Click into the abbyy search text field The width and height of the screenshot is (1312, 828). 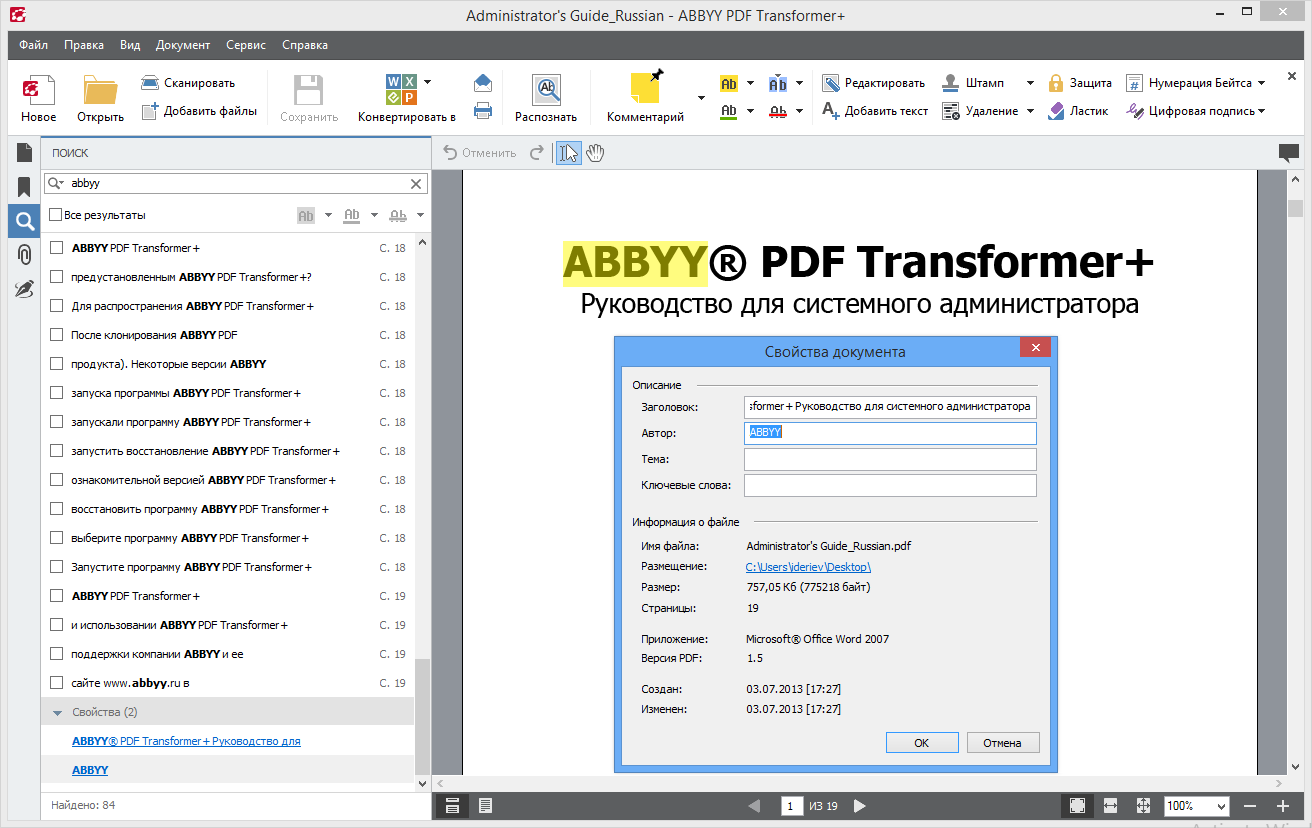pyautogui.click(x=238, y=184)
